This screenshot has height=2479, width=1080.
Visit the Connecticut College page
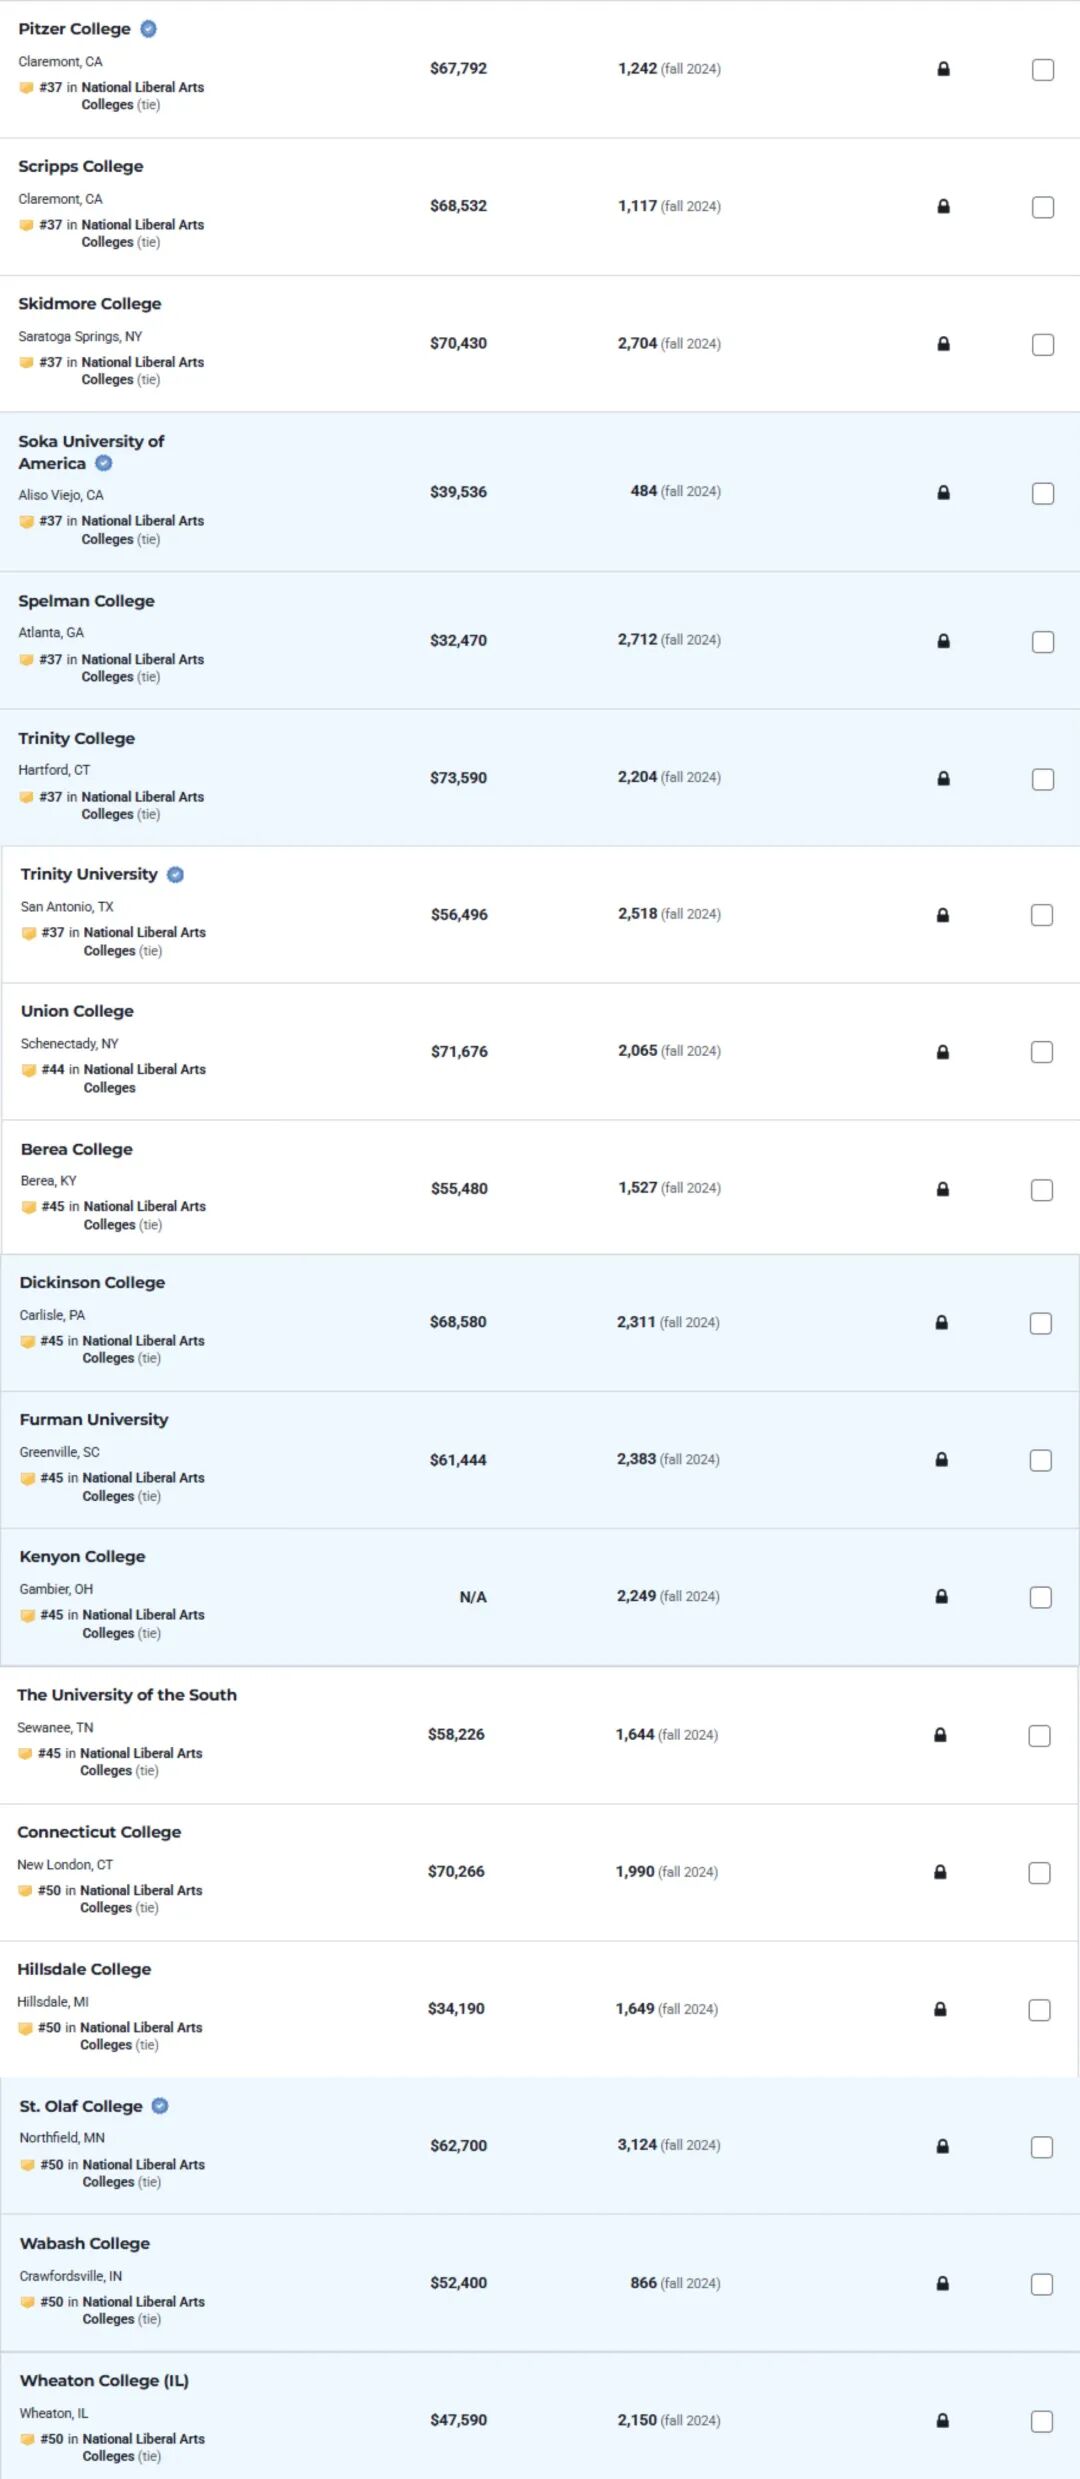point(99,1831)
